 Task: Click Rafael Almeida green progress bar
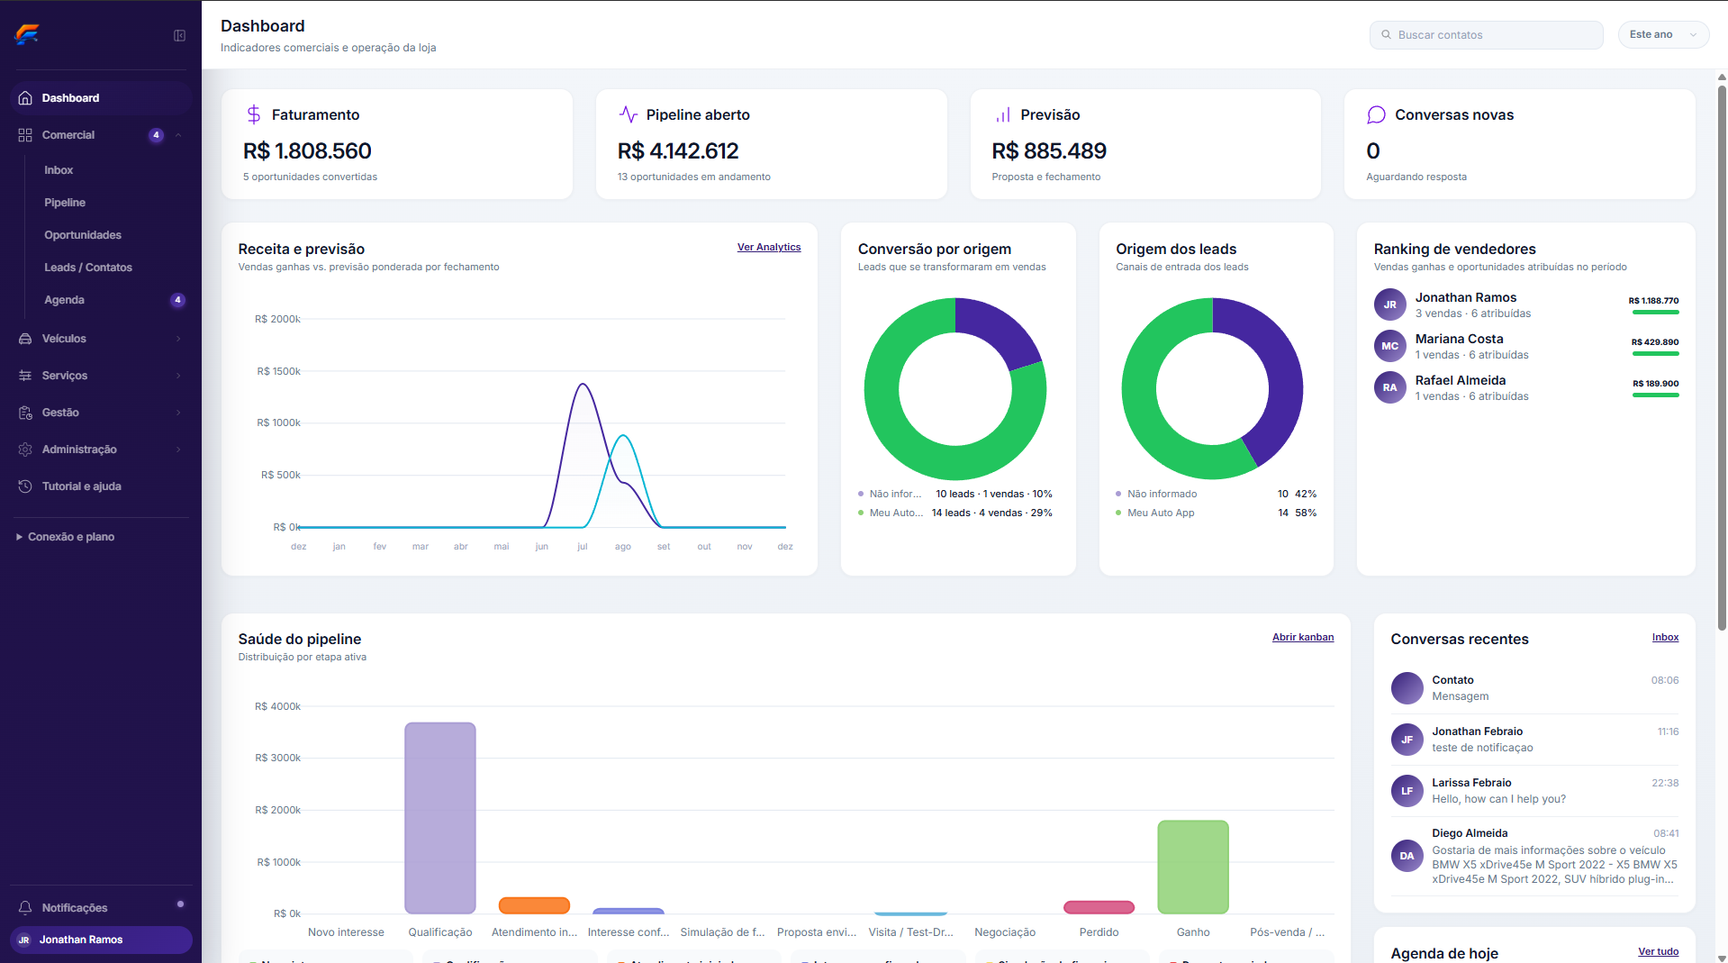click(1655, 395)
